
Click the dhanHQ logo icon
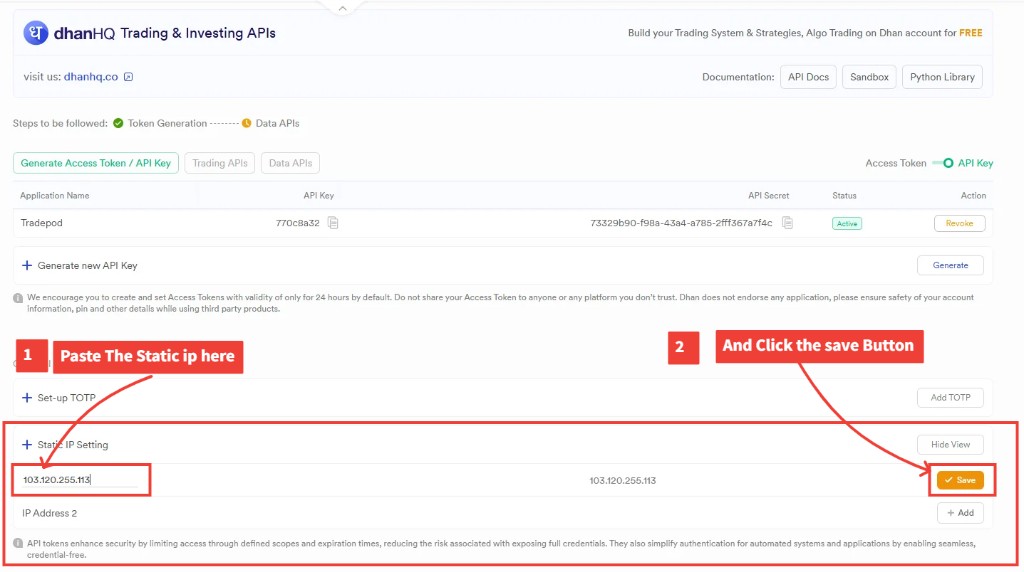pyautogui.click(x=35, y=33)
